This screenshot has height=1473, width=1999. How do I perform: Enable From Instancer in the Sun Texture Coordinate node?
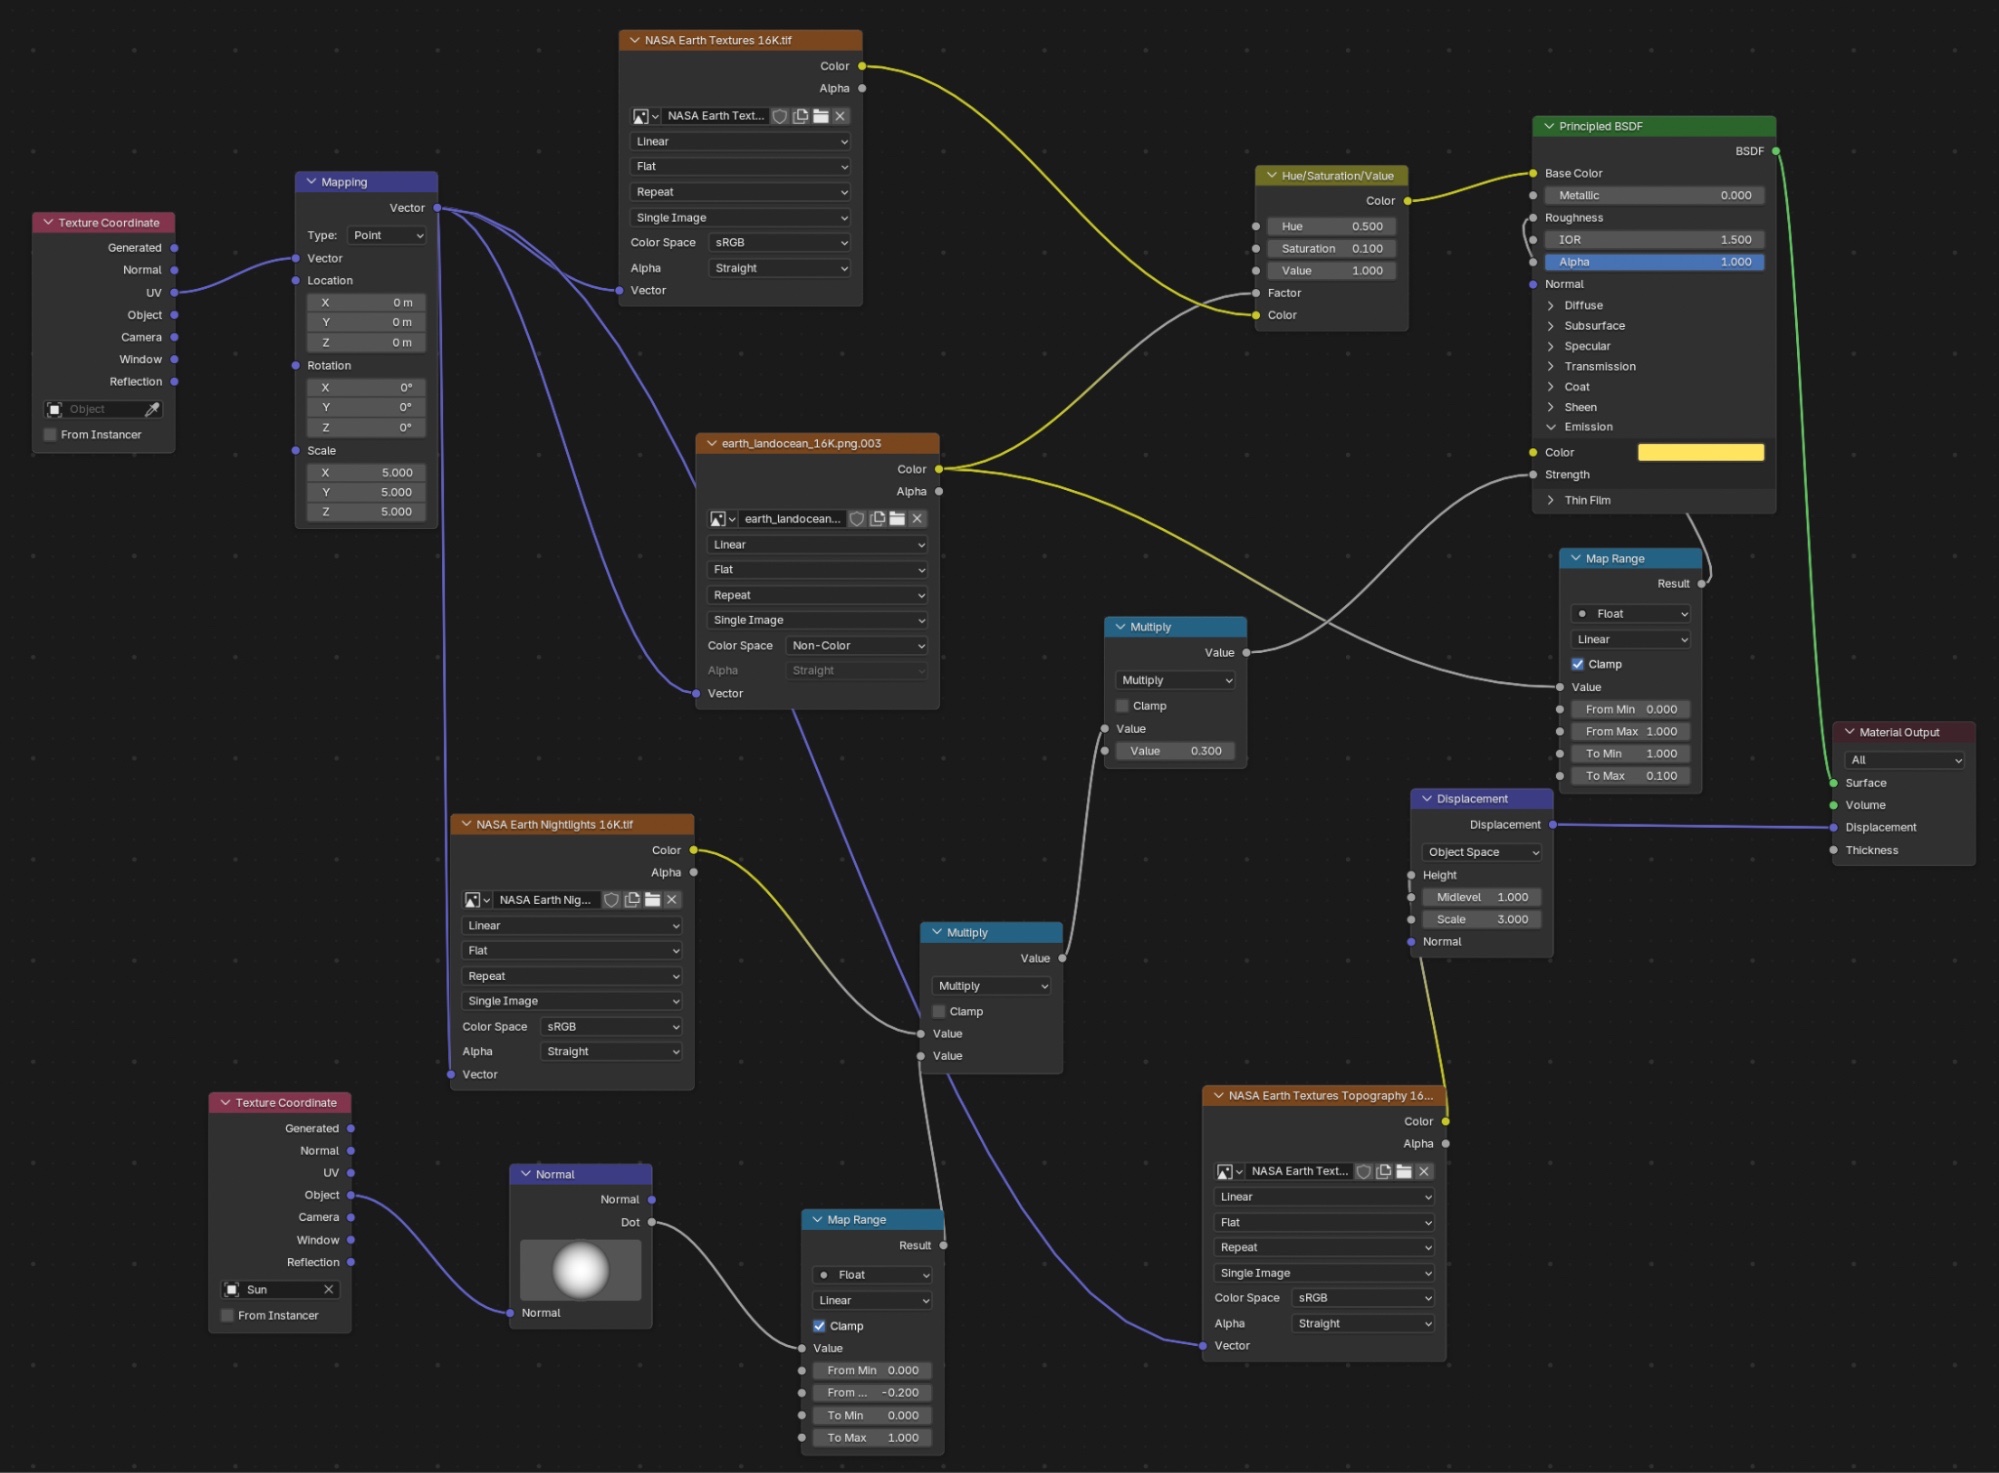pyautogui.click(x=228, y=1315)
